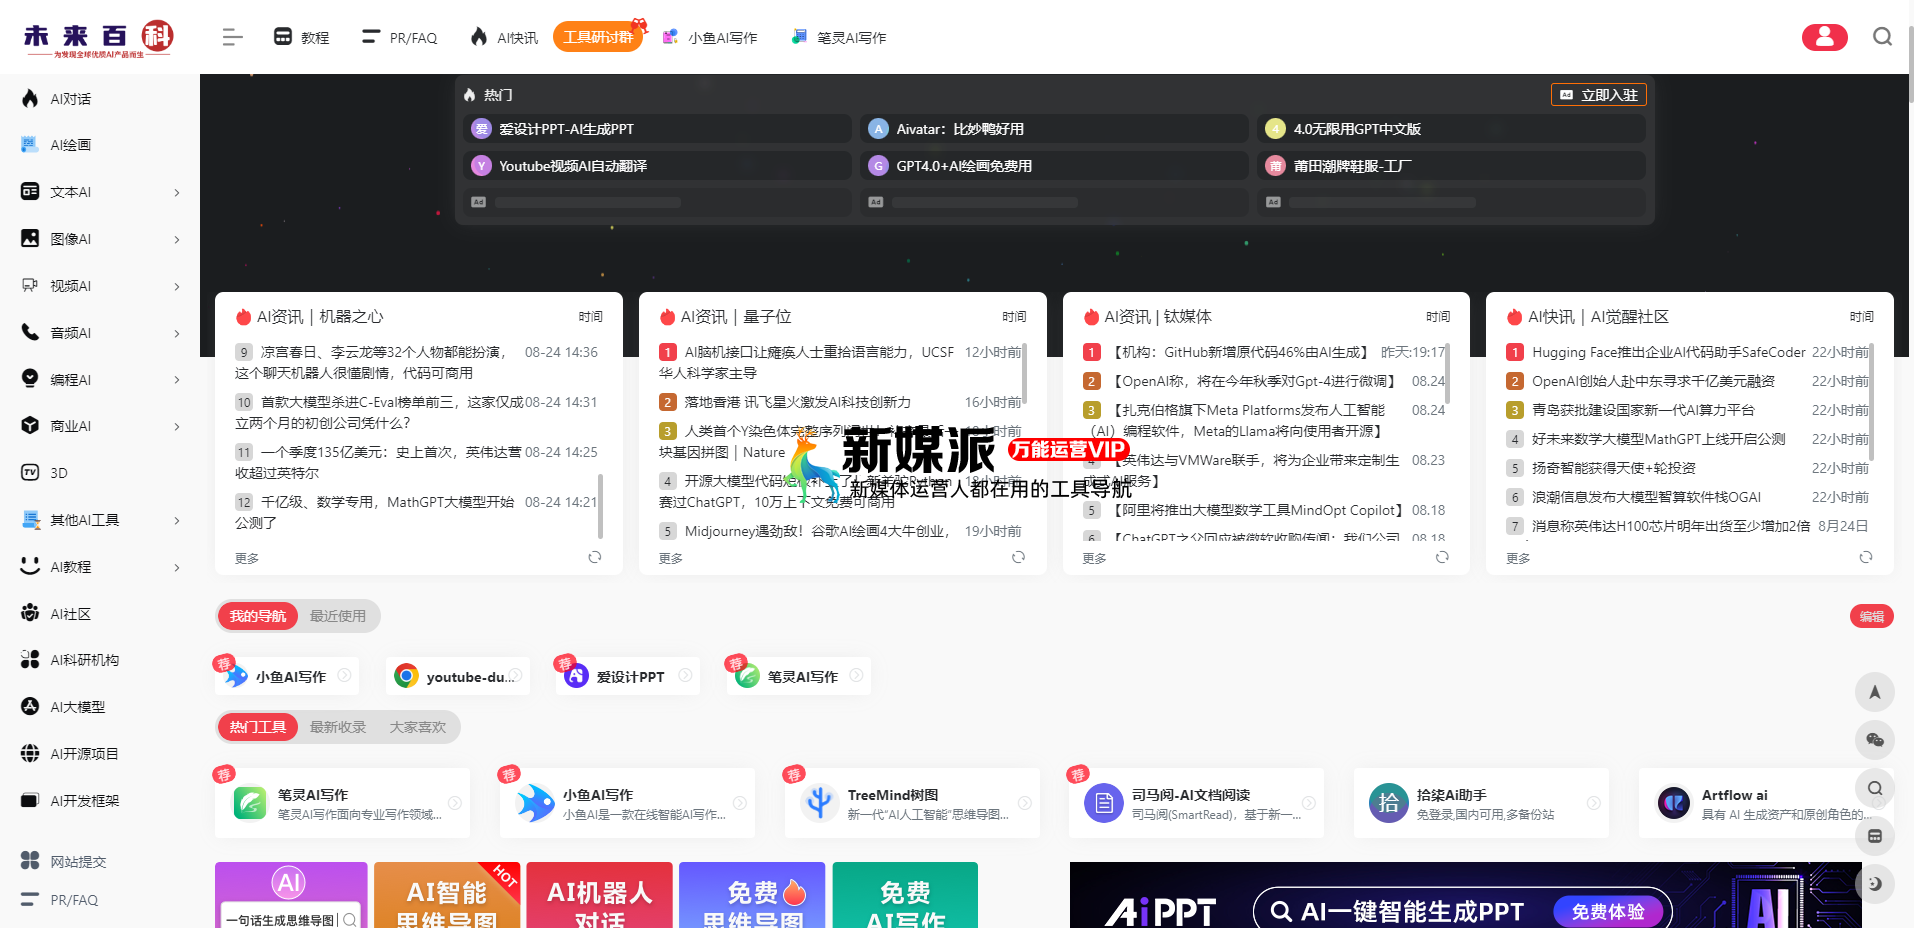Open AI对话 flame icon in sidebar

coord(30,98)
